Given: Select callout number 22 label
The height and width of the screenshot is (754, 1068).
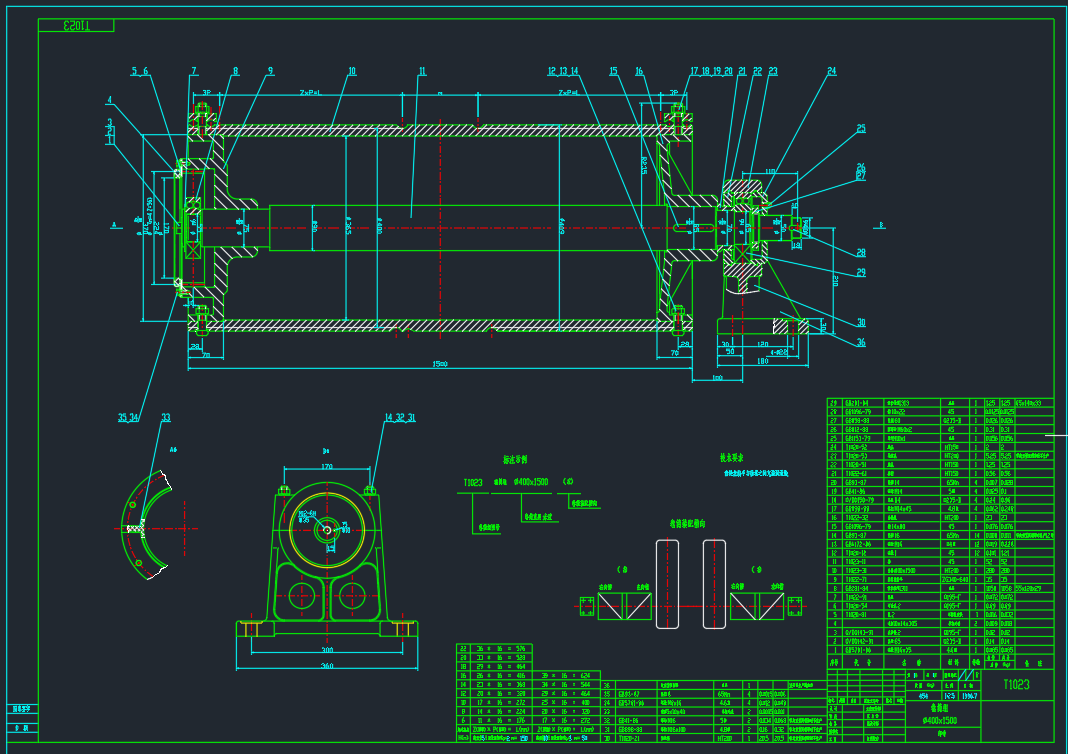Looking at the screenshot, I should [757, 71].
